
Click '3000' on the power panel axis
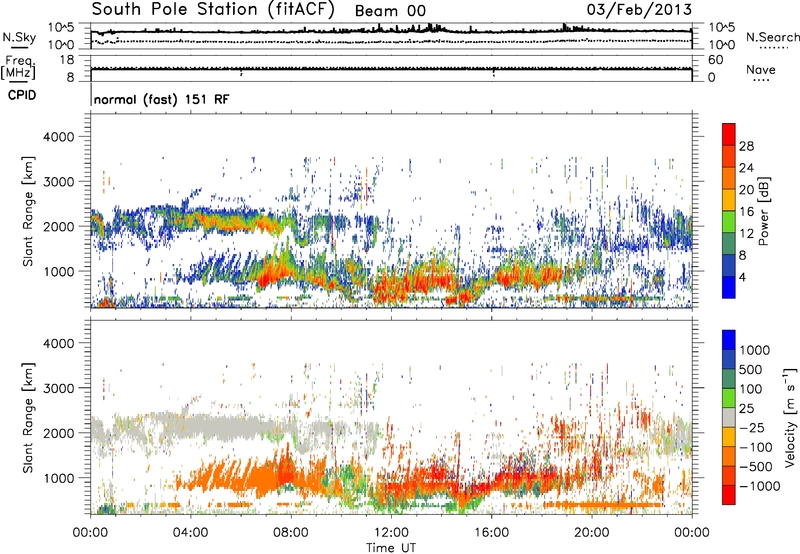pos(59,182)
